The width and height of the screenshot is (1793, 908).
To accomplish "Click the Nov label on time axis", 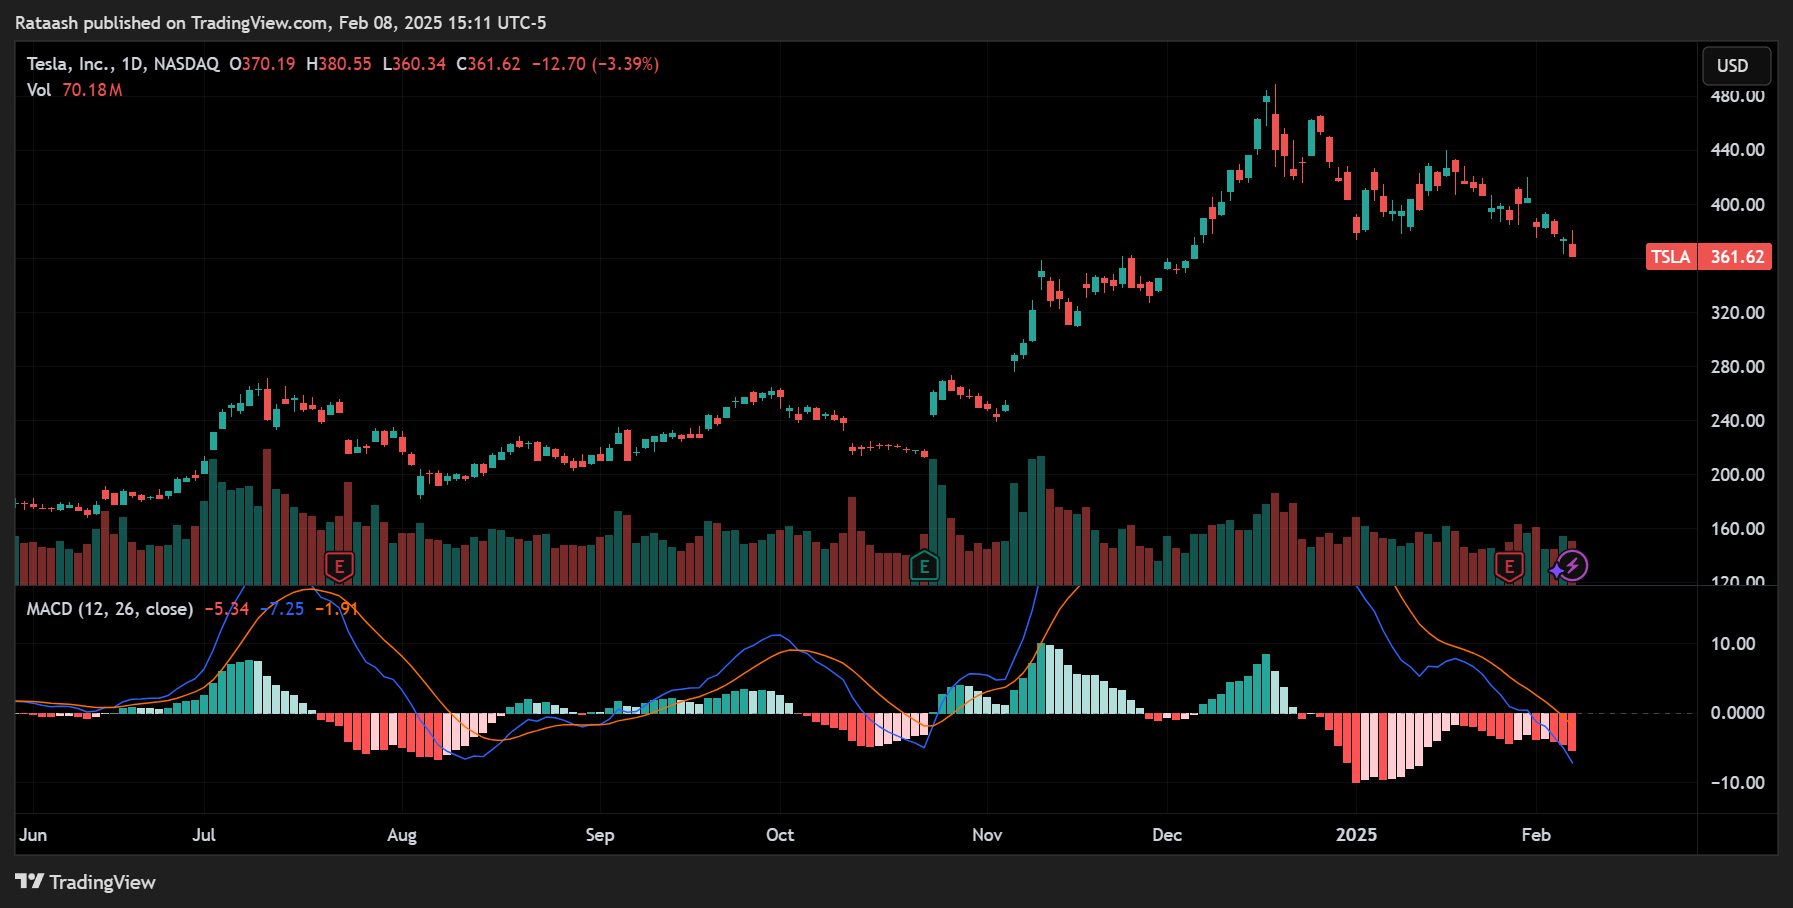I will [987, 835].
